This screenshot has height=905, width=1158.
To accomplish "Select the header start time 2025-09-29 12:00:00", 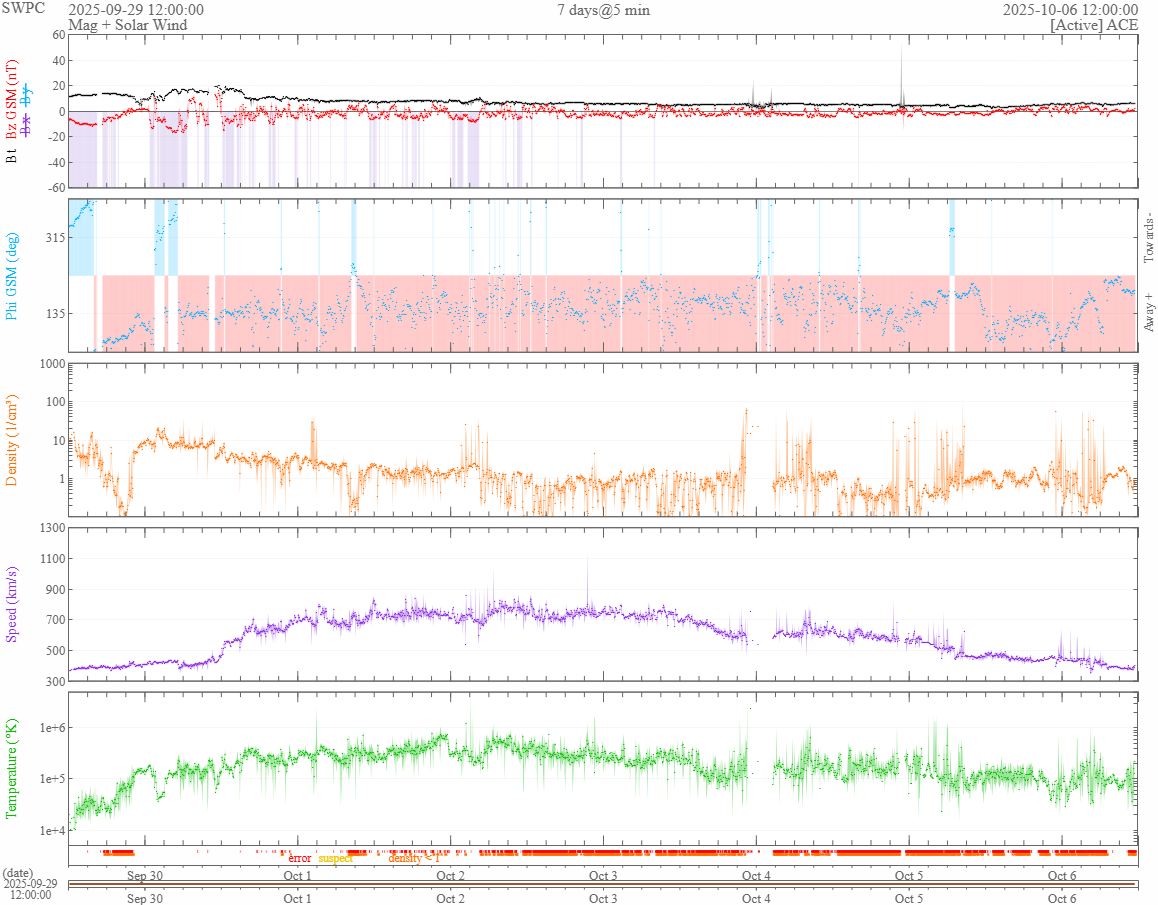I will click(136, 10).
